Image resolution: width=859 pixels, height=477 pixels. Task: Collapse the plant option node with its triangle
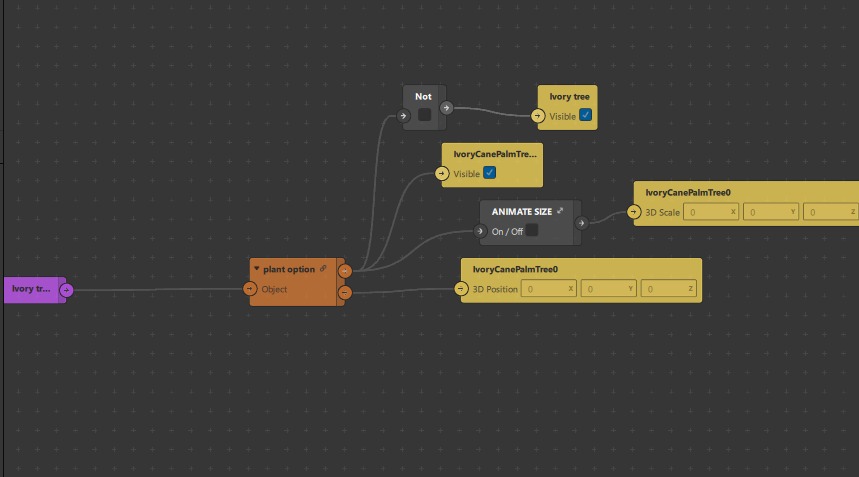[x=256, y=268]
